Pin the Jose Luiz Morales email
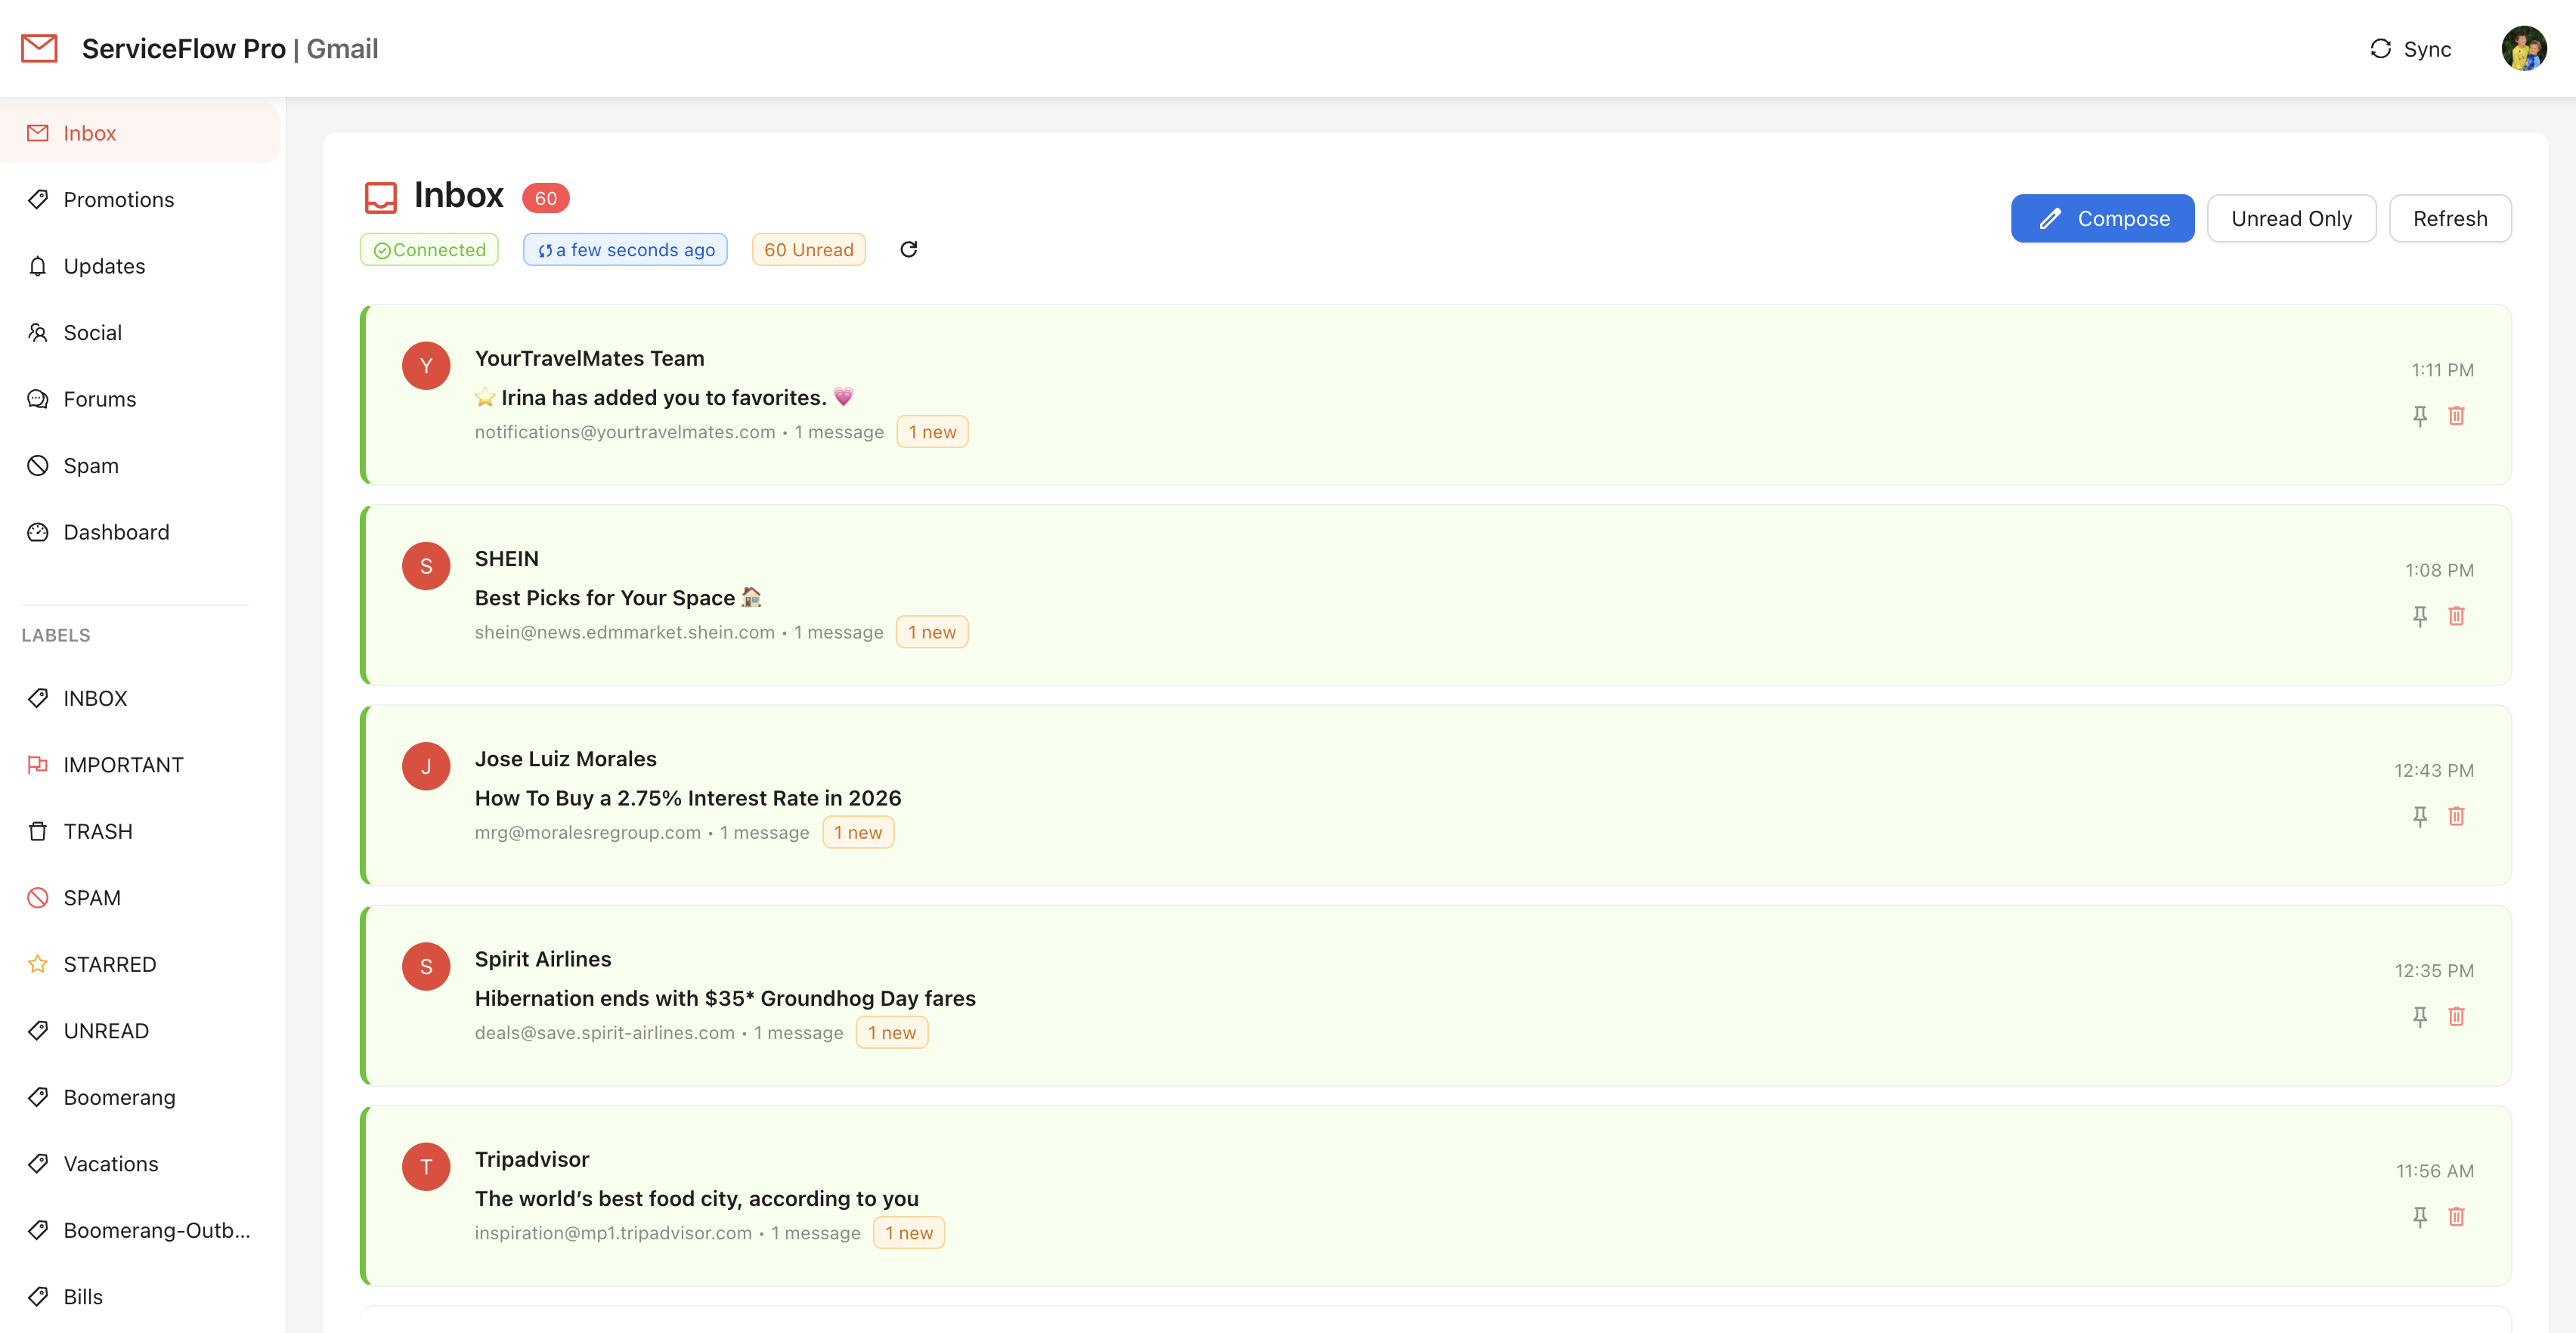Image resolution: width=2576 pixels, height=1333 pixels. coord(2419,816)
